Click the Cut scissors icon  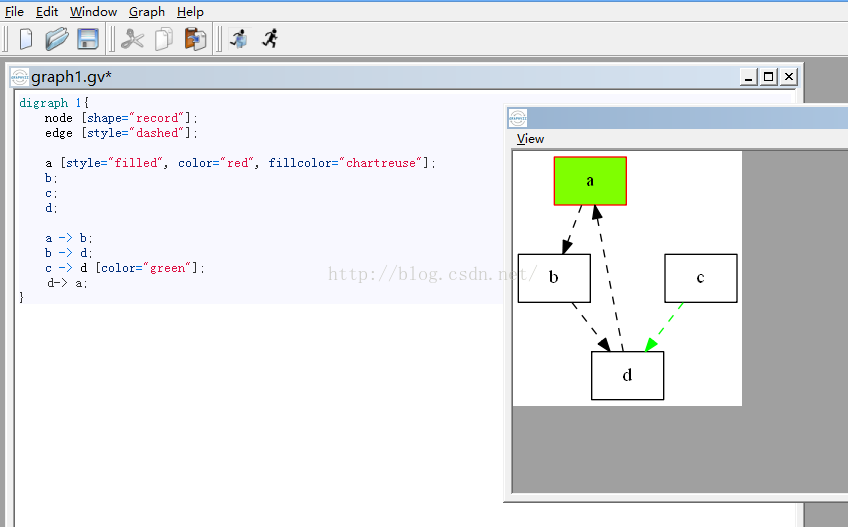pyautogui.click(x=132, y=39)
